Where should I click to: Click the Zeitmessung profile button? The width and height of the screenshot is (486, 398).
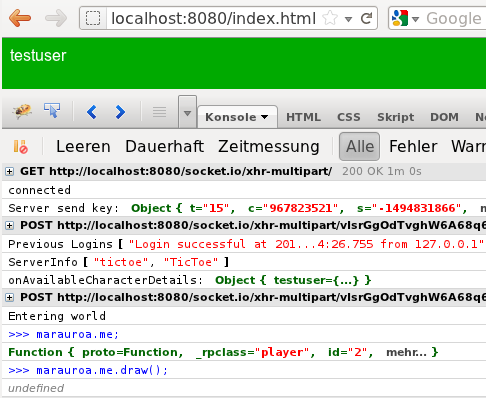point(269,147)
